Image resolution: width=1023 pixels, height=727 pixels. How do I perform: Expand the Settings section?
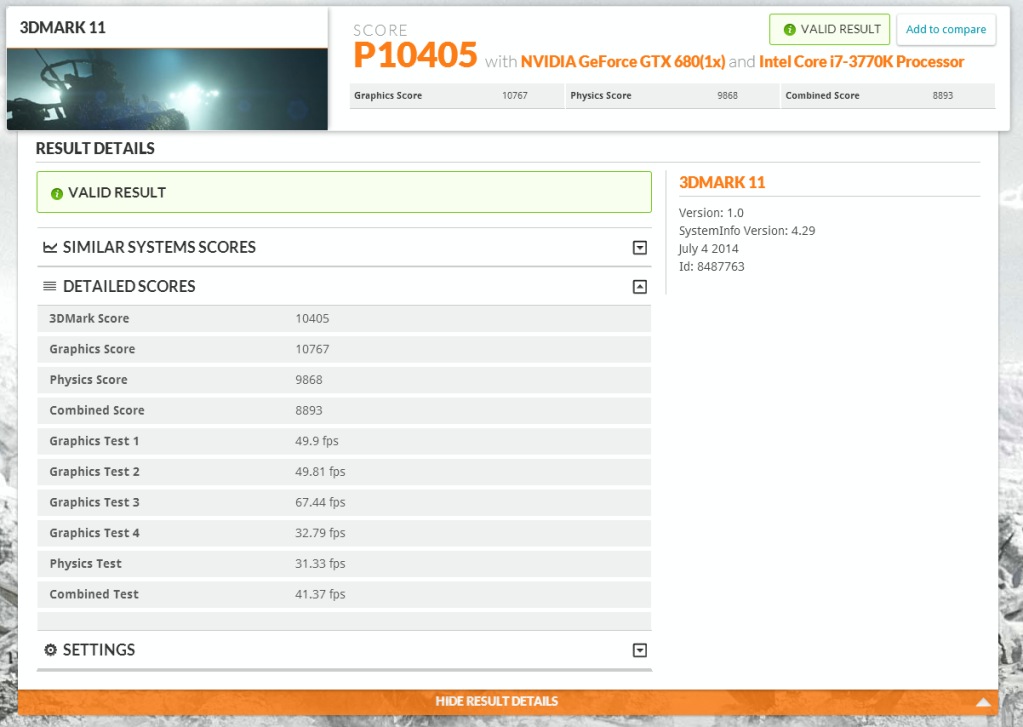[640, 651]
